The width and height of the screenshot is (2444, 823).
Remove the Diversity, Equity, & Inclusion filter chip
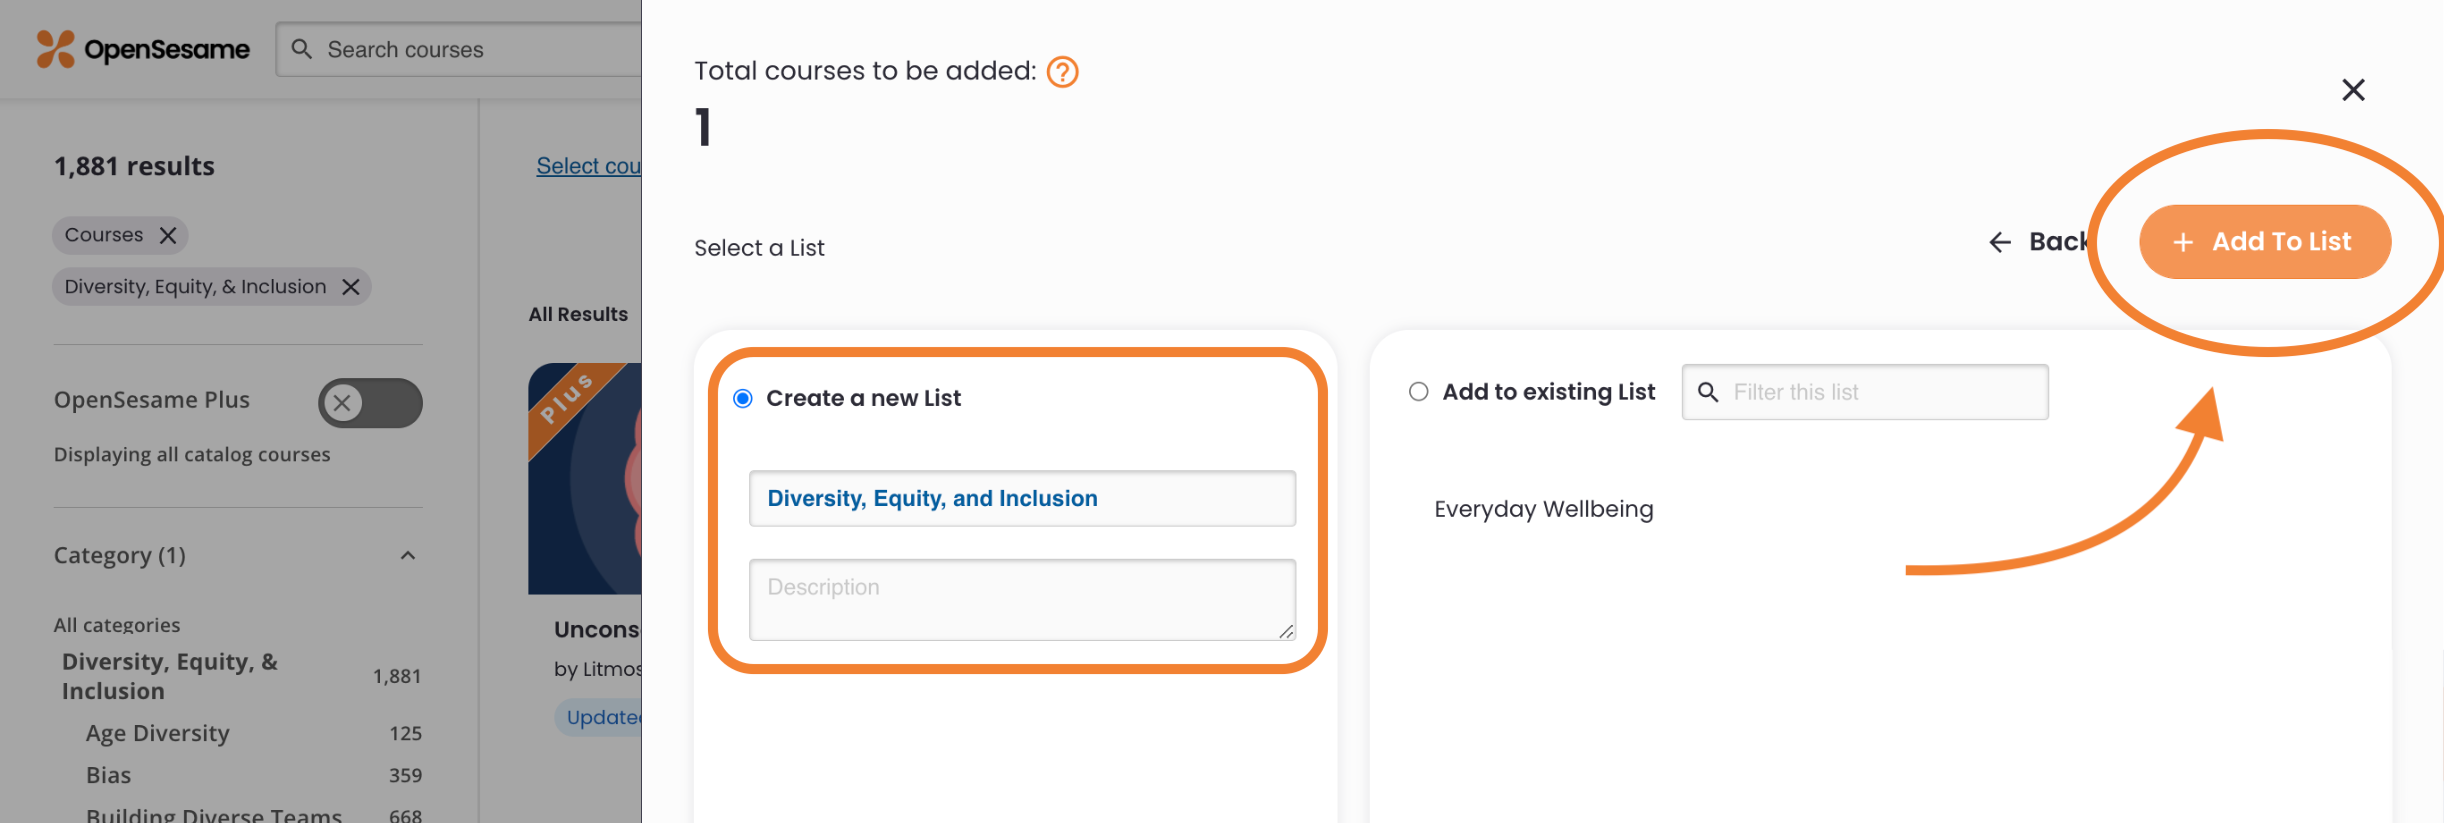tap(351, 286)
